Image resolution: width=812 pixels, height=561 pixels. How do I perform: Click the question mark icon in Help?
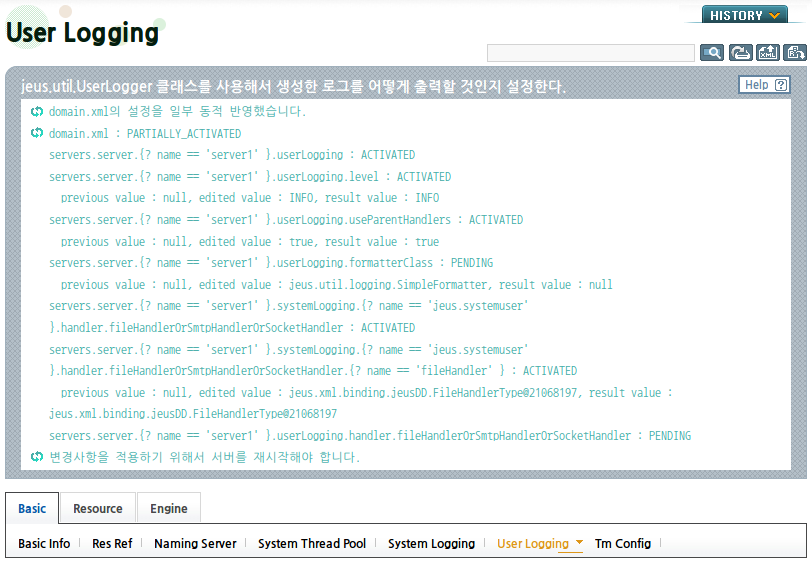coord(781,85)
